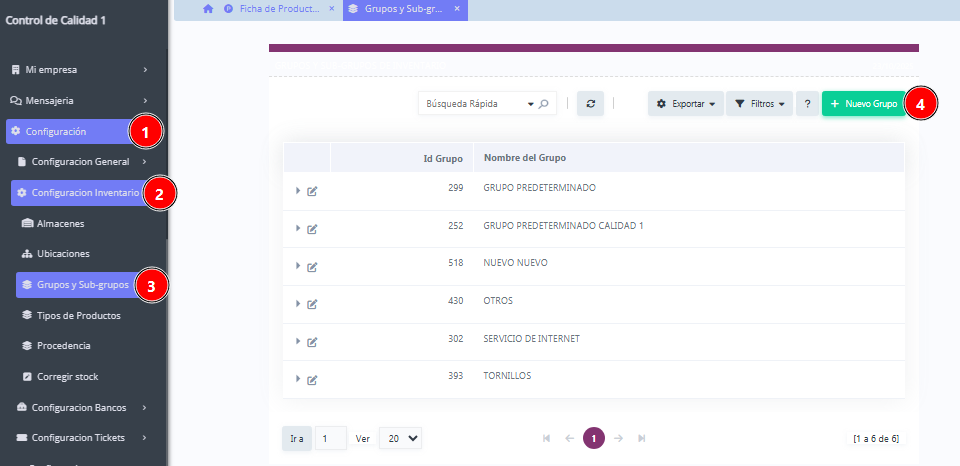Edit the OTROS group with pencil icon
Screen dimensions: 960x466
(x=312, y=304)
